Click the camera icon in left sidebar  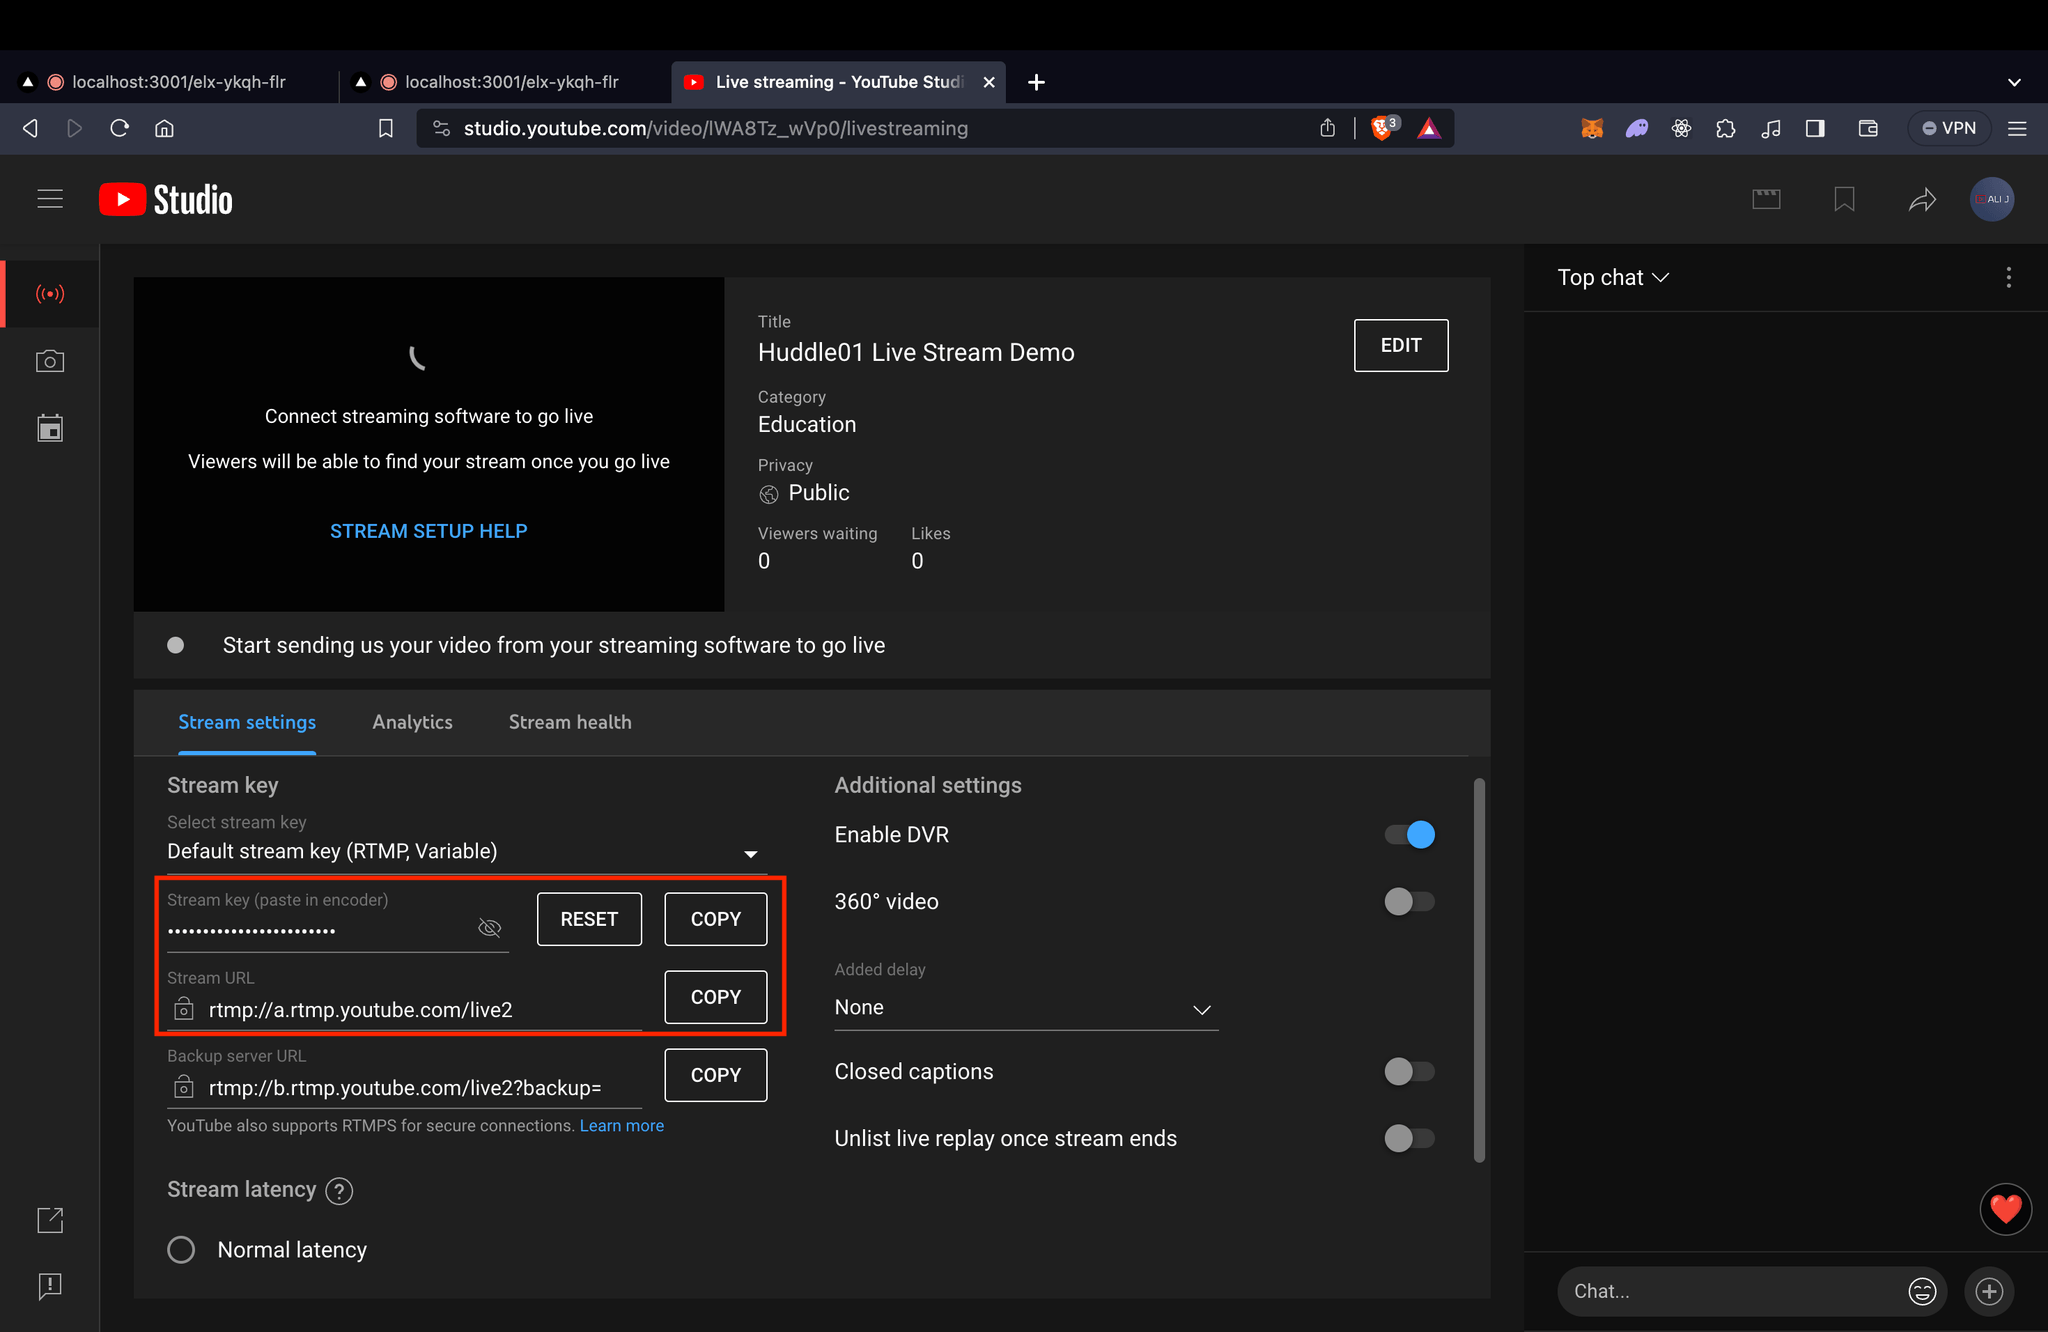[49, 361]
